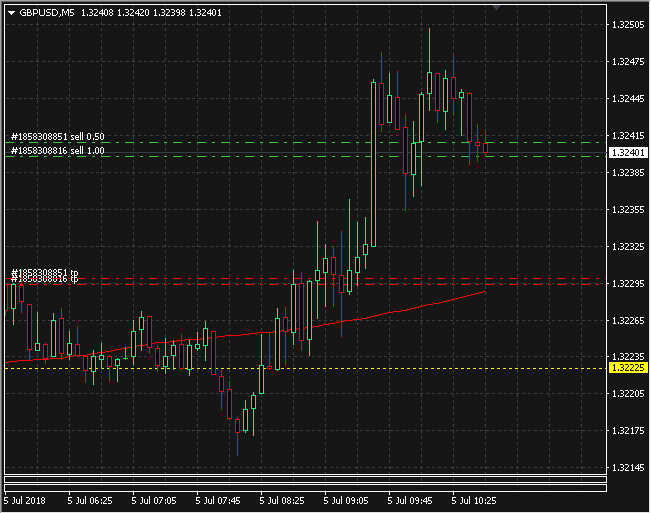Click the 1.32445 level on price axis

pos(627,98)
